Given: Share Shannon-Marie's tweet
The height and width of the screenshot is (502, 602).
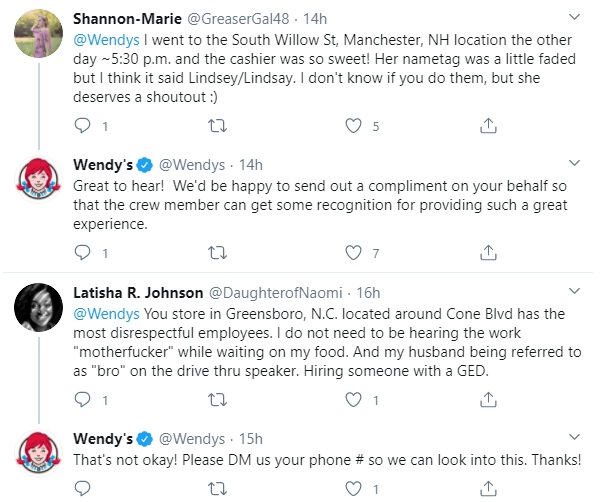Looking at the screenshot, I should pos(488,126).
